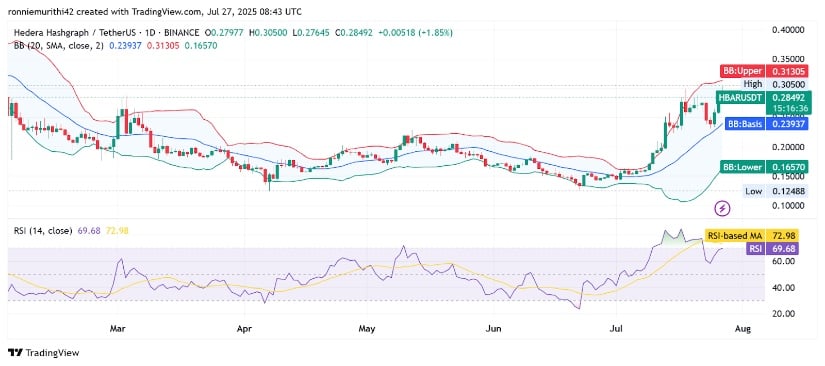The image size is (825, 366).
Task: Click the purple lightning bolt icon
Action: 722,209
